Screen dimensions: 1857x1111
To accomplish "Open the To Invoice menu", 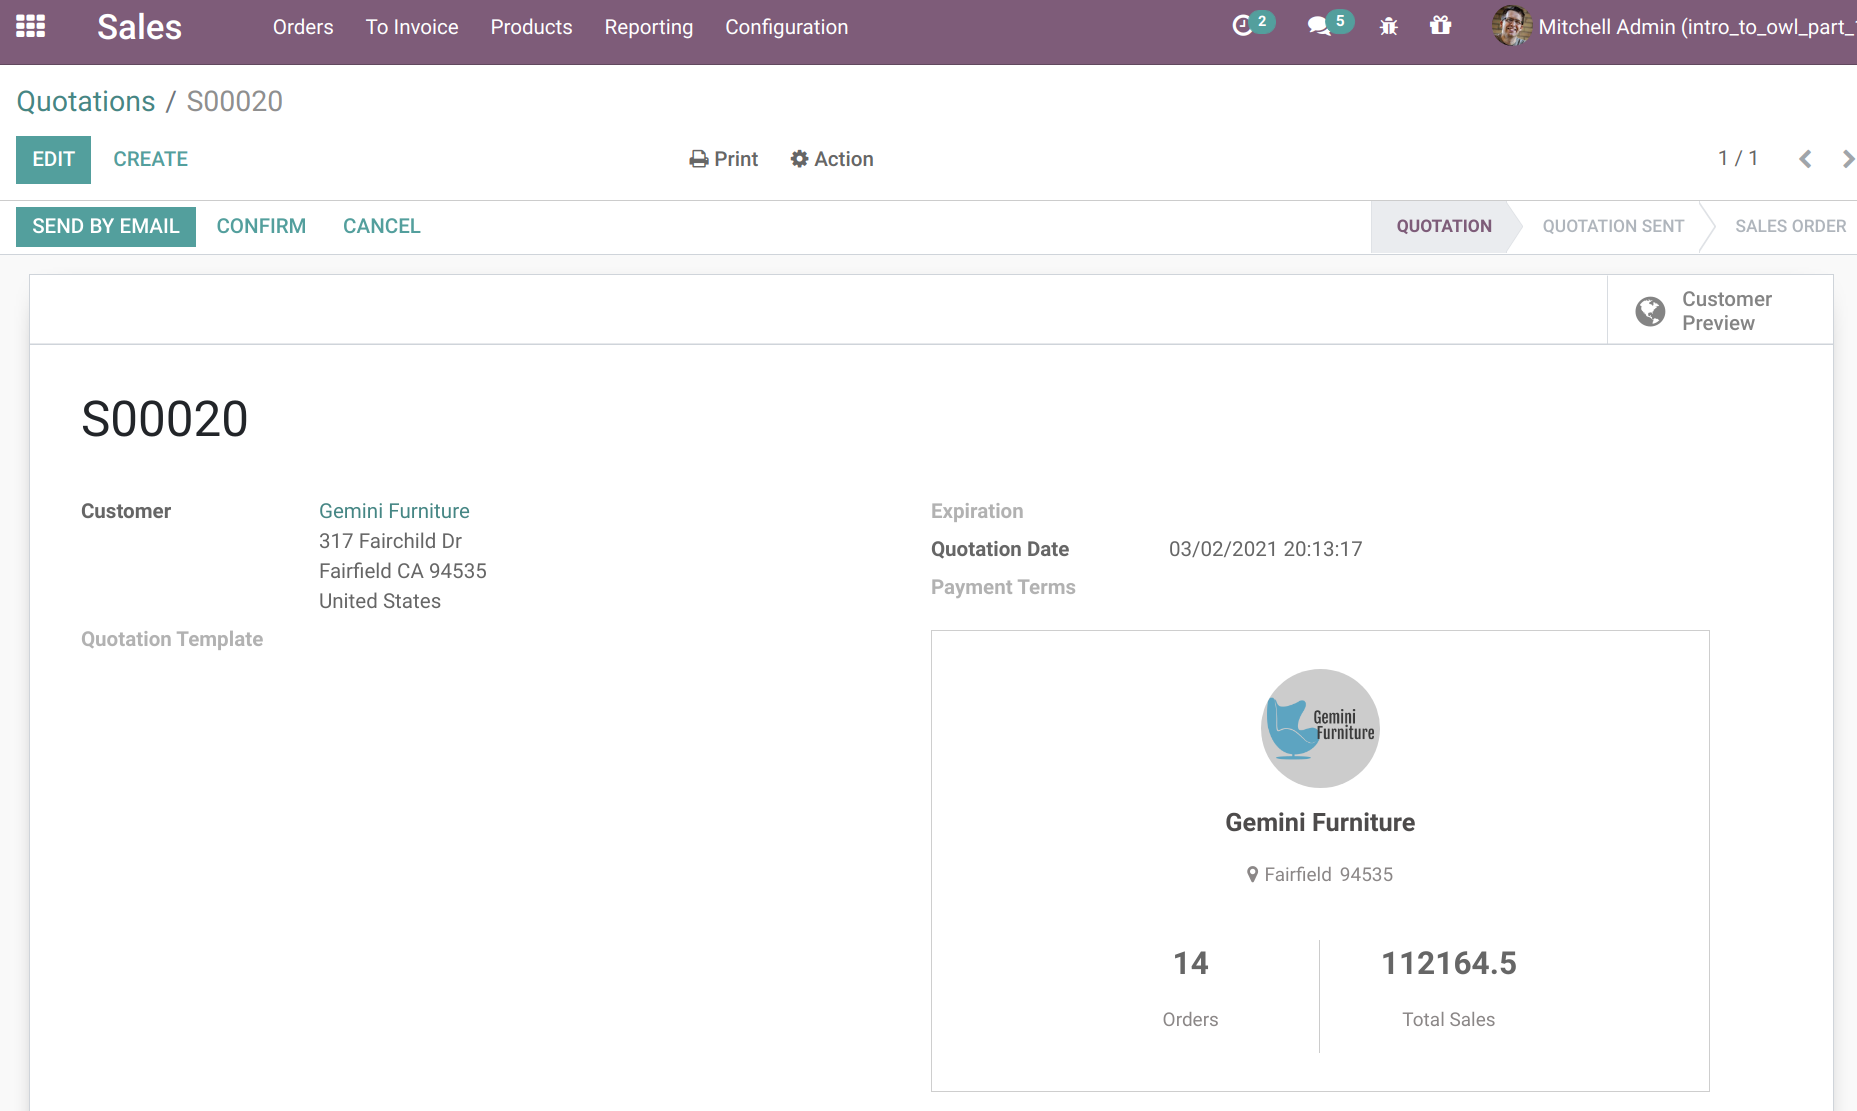I will pyautogui.click(x=412, y=27).
